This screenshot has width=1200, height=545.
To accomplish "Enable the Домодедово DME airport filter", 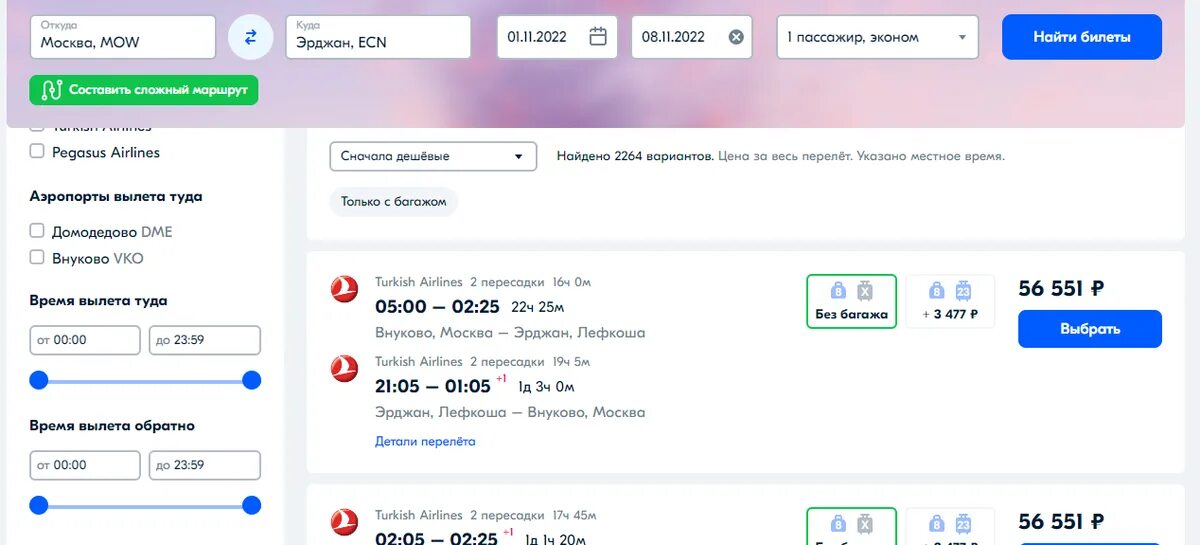I will point(37,231).
